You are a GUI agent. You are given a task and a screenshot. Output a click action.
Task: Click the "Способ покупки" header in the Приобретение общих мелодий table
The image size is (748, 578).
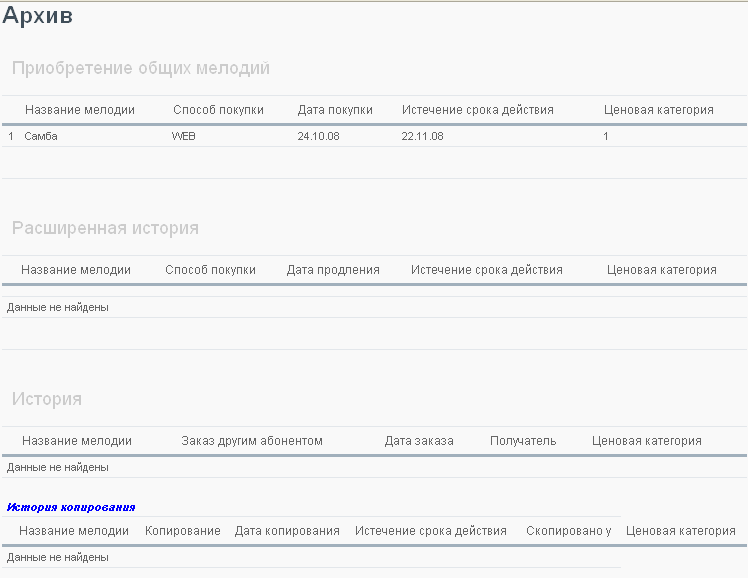[218, 110]
